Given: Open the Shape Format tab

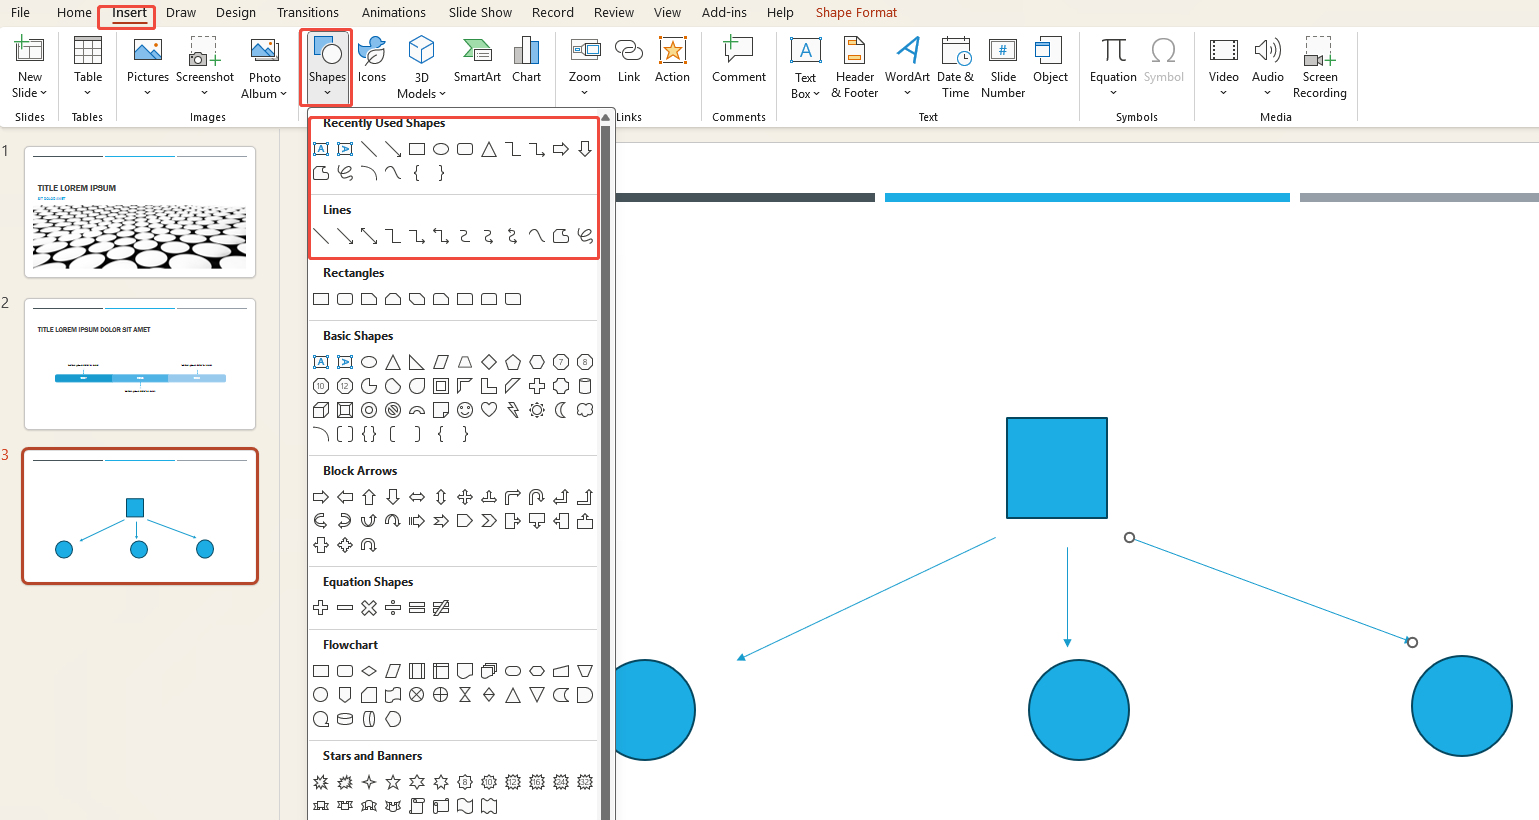Looking at the screenshot, I should 856,12.
